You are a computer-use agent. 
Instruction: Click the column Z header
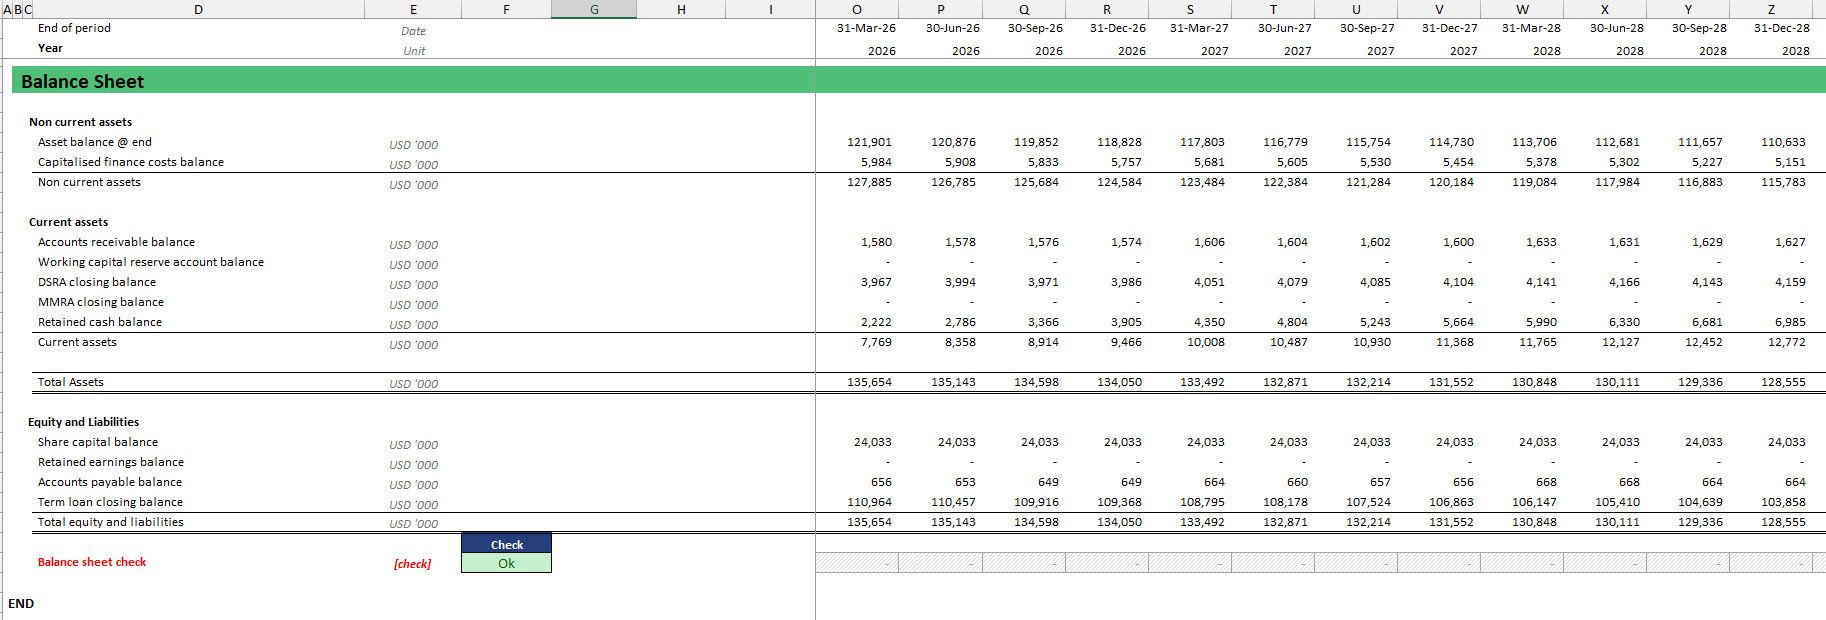(x=1771, y=9)
